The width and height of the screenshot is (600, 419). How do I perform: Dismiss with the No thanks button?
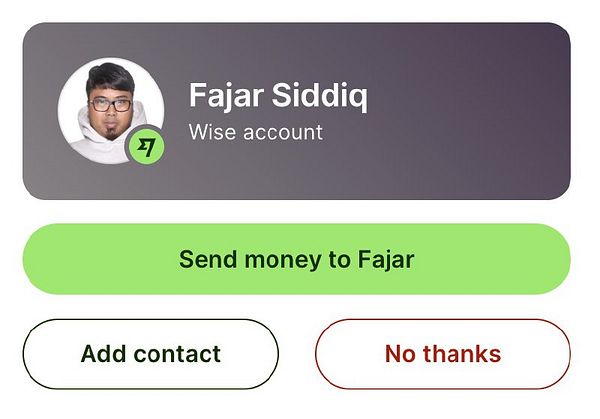coord(443,354)
